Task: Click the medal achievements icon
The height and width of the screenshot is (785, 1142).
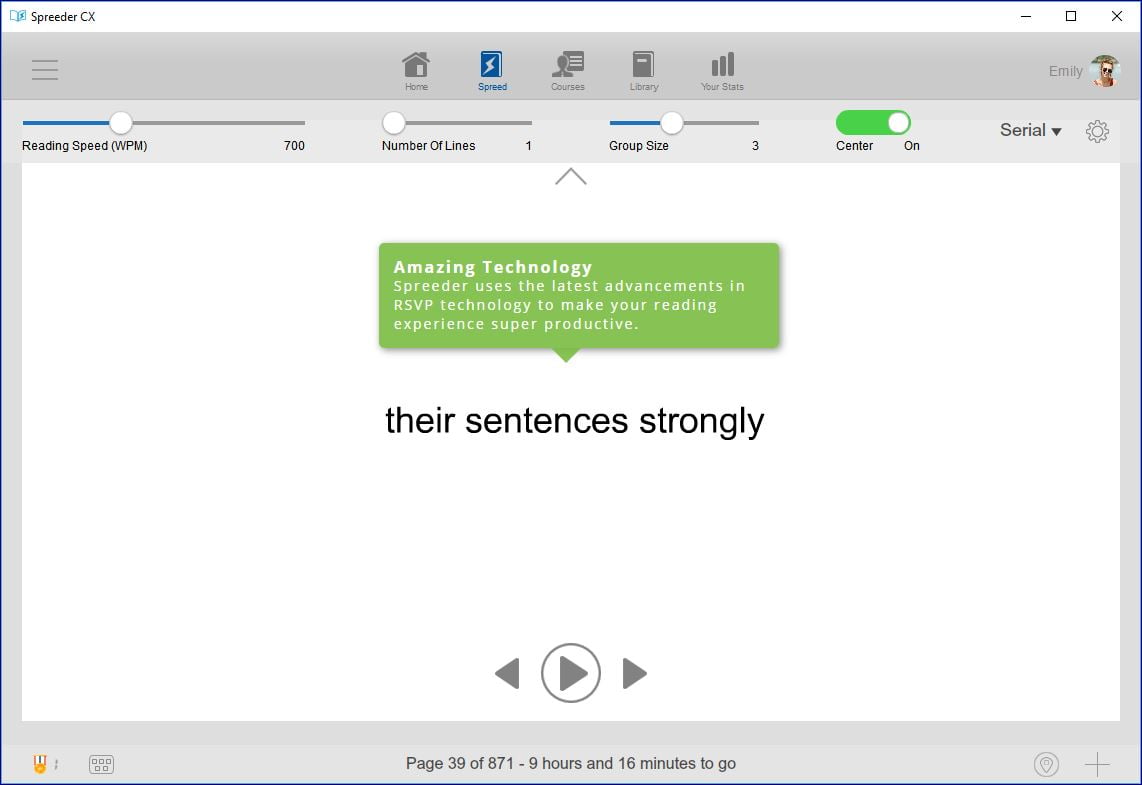Action: [40, 764]
